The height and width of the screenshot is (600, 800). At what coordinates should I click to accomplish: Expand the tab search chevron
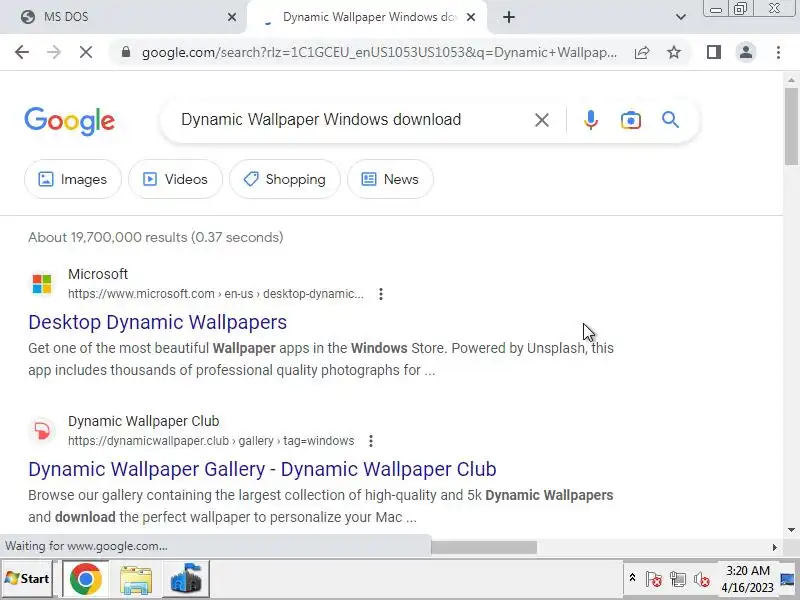(681, 17)
